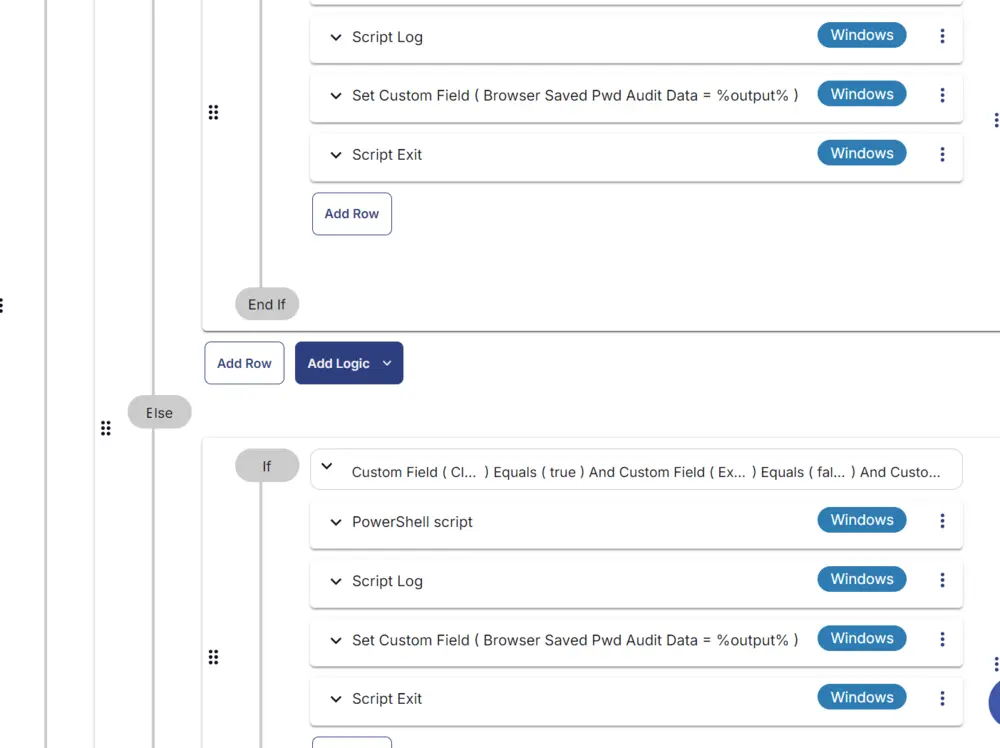Click drag handle left of lower Set Custom Field
Image resolution: width=1000 pixels, height=748 pixels.
pyautogui.click(x=214, y=657)
